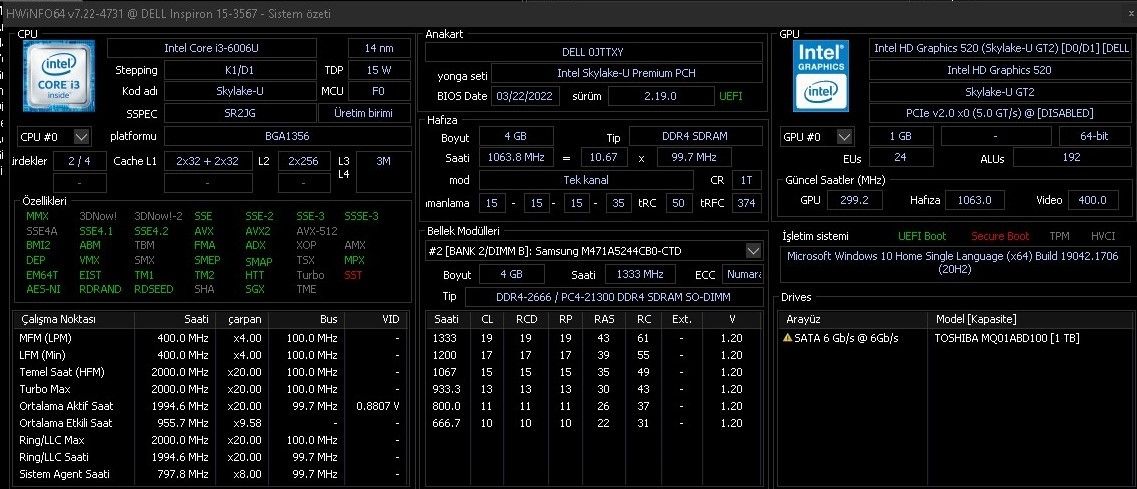1137x489 pixels.
Task: Click the Intel HD Graphics 520 field
Action: [999, 70]
